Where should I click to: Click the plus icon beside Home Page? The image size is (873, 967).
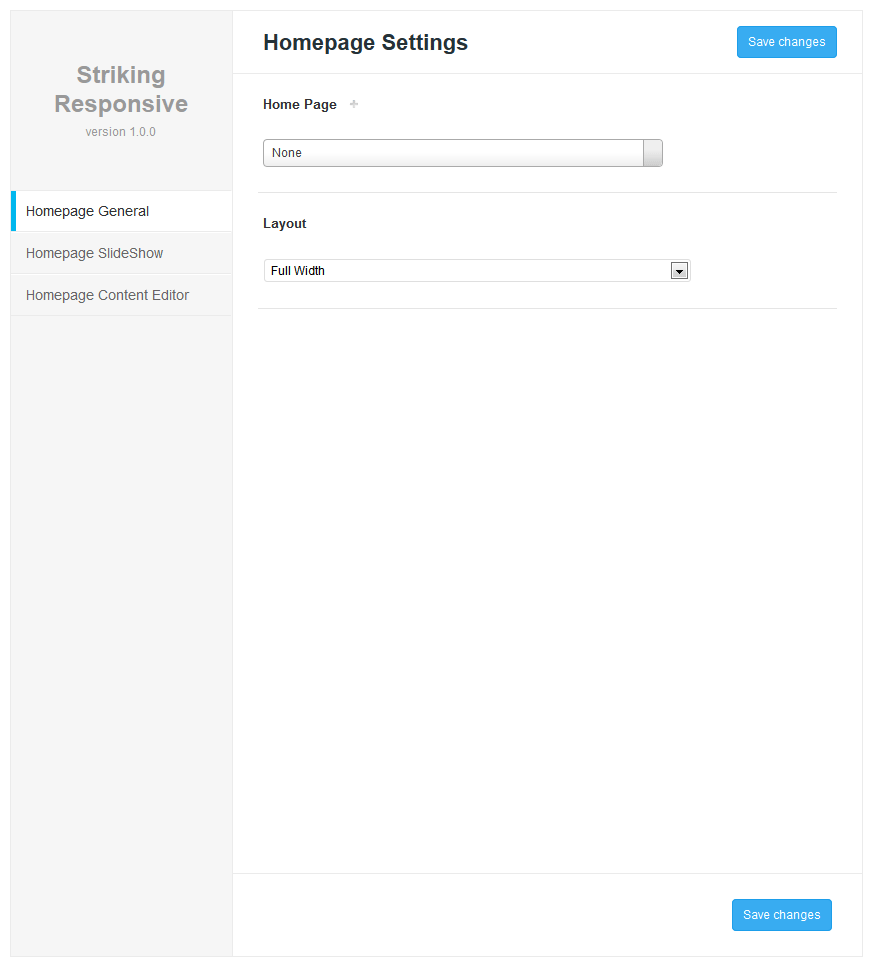[x=354, y=104]
